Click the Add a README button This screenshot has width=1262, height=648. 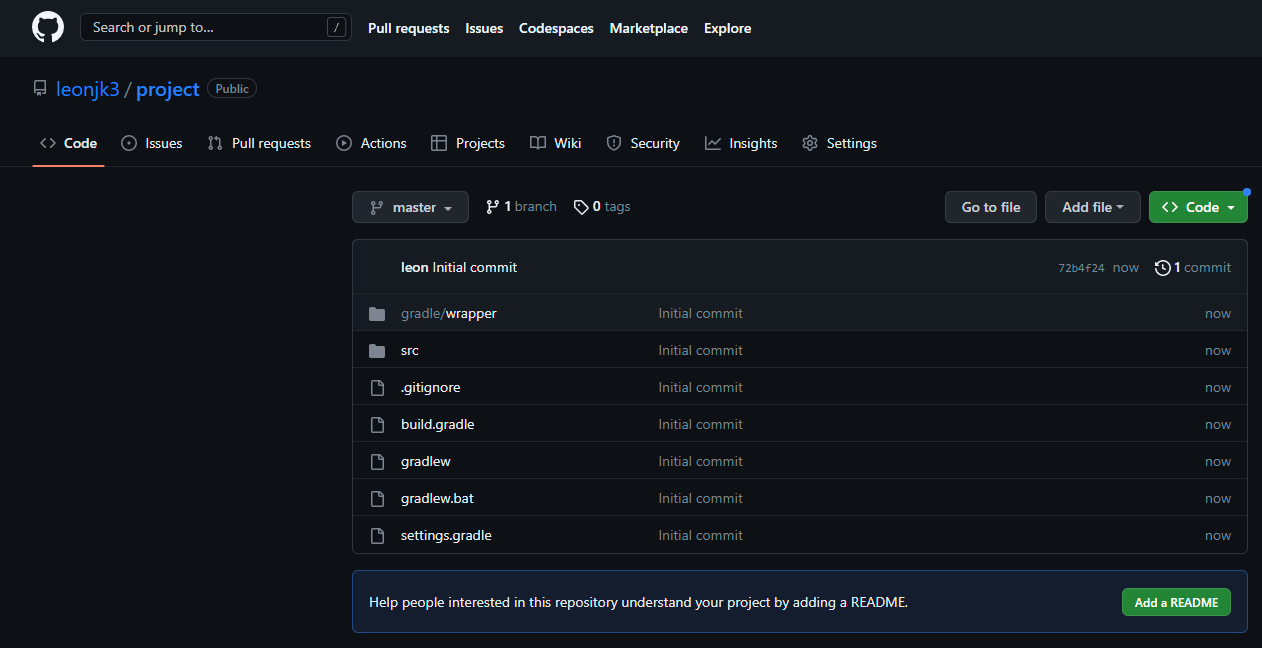coord(1176,602)
